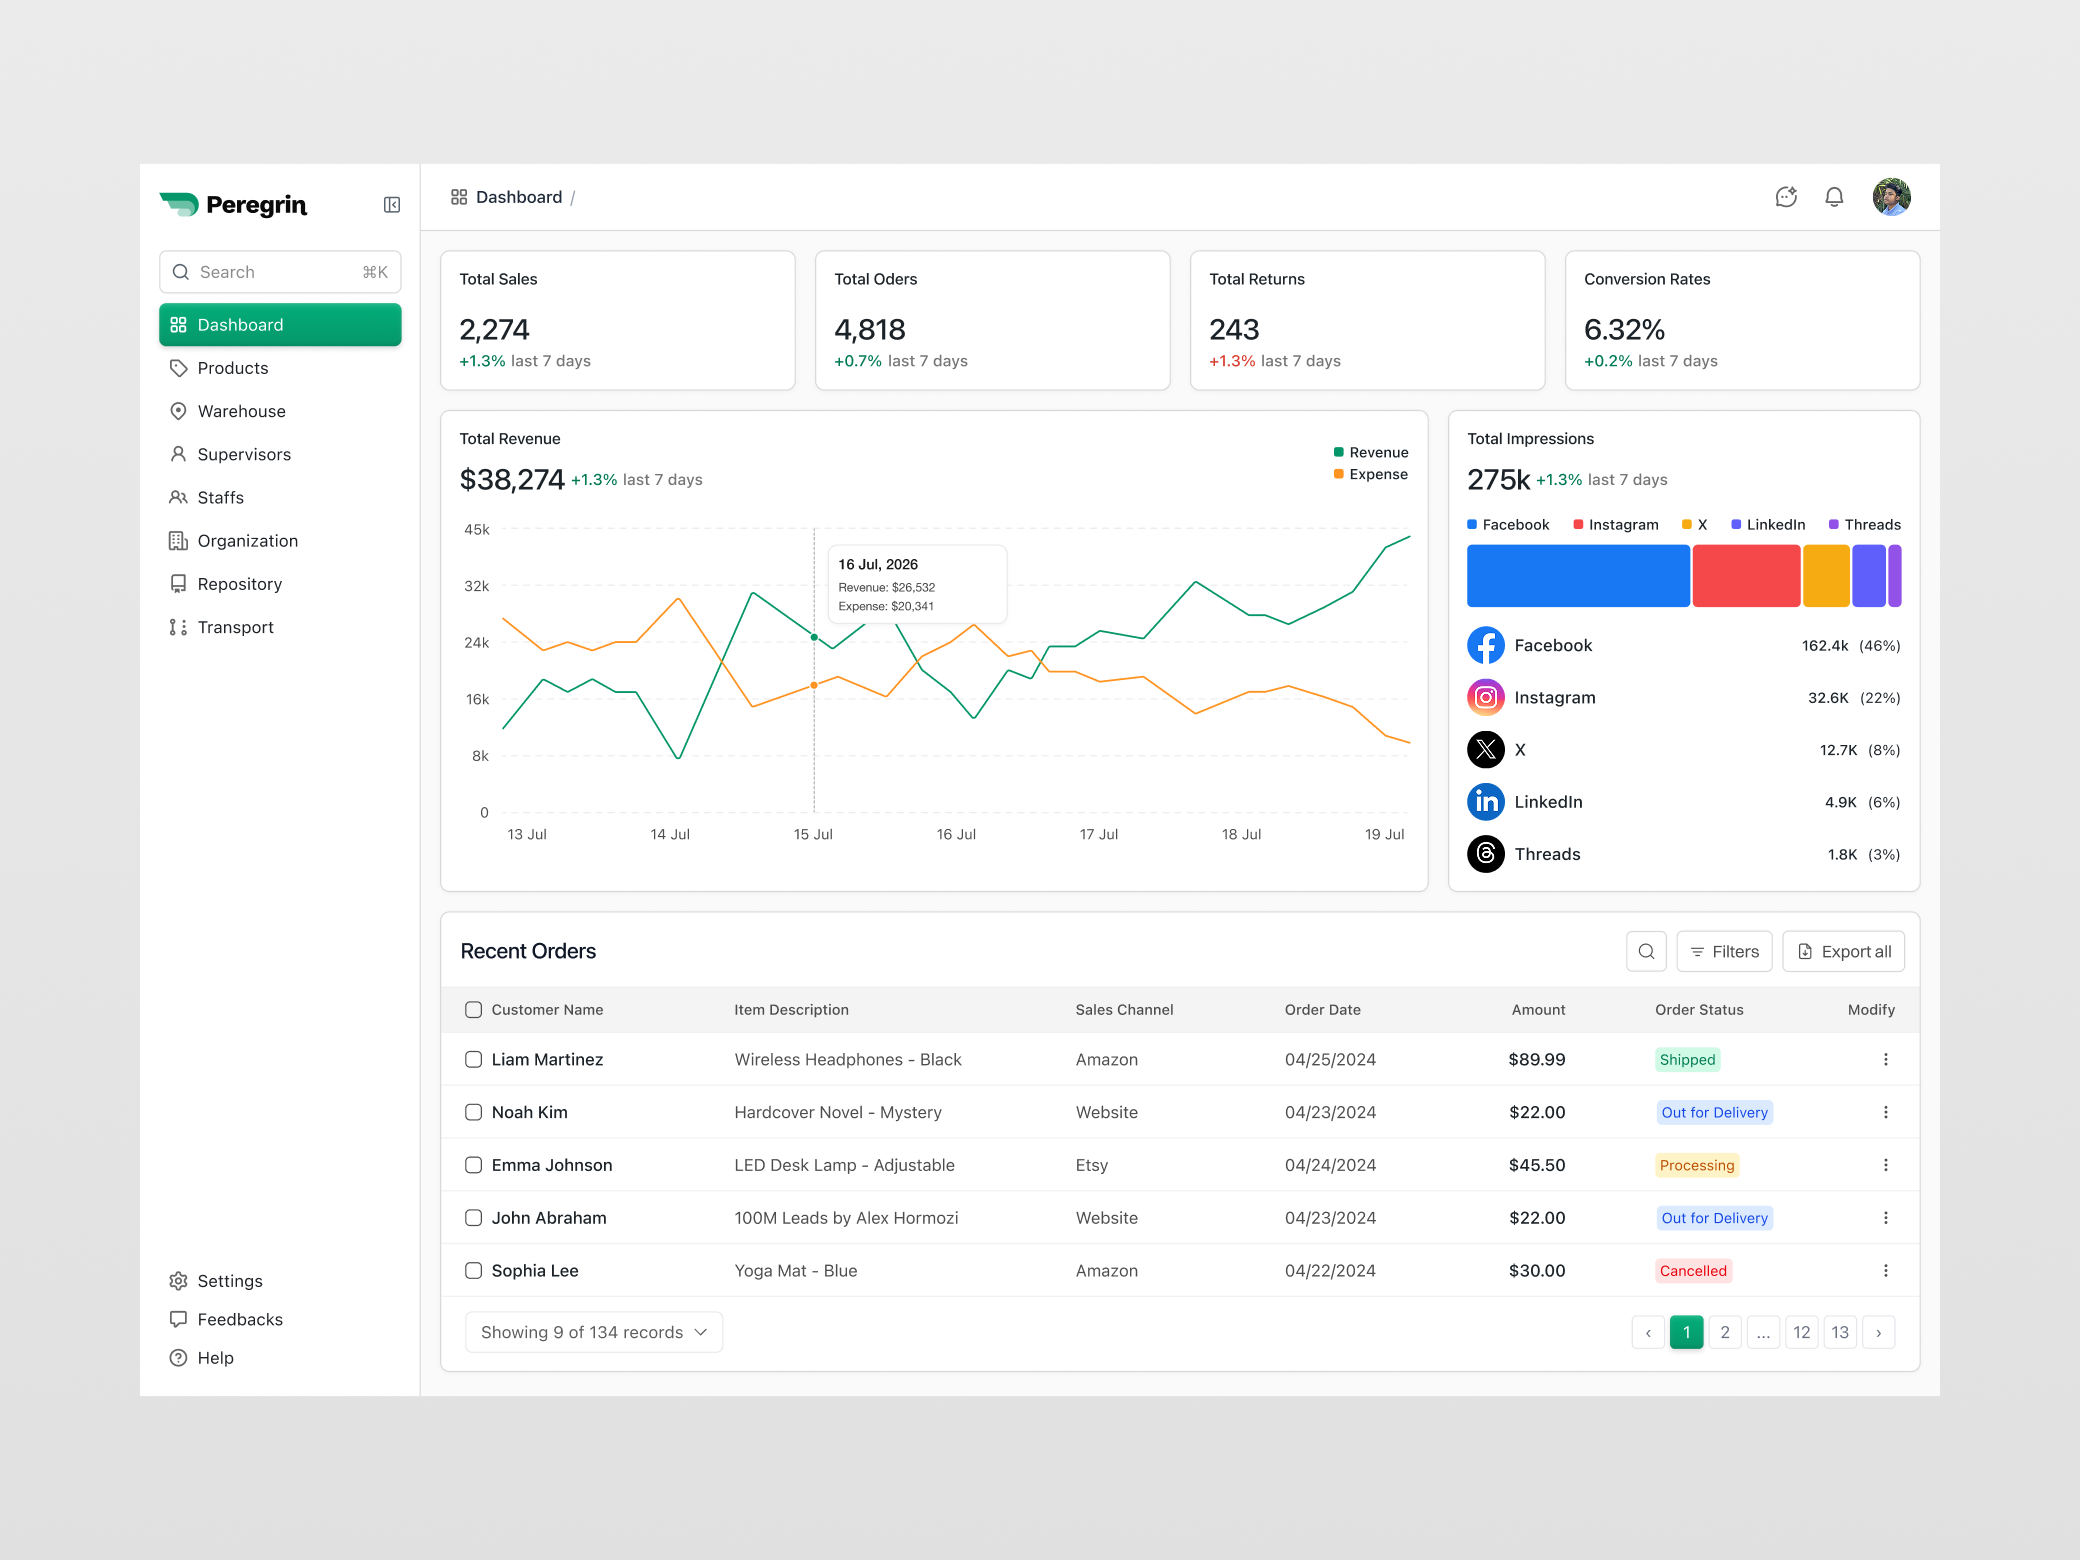Check the Liam Martinez row checkbox
The image size is (2080, 1560).
click(x=474, y=1060)
